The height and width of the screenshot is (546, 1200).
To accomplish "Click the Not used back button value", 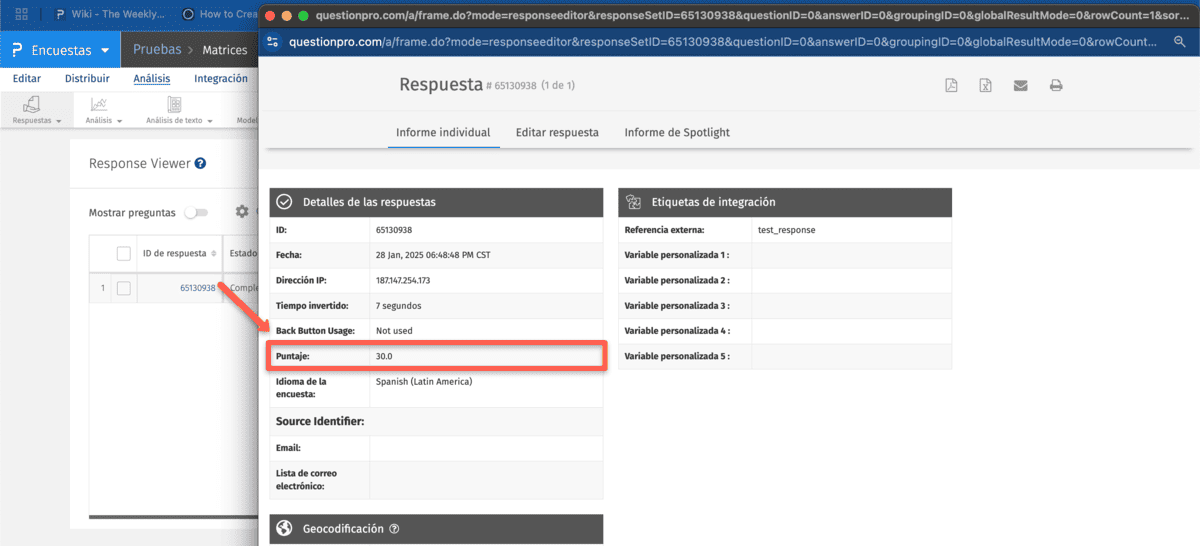I will click(394, 330).
